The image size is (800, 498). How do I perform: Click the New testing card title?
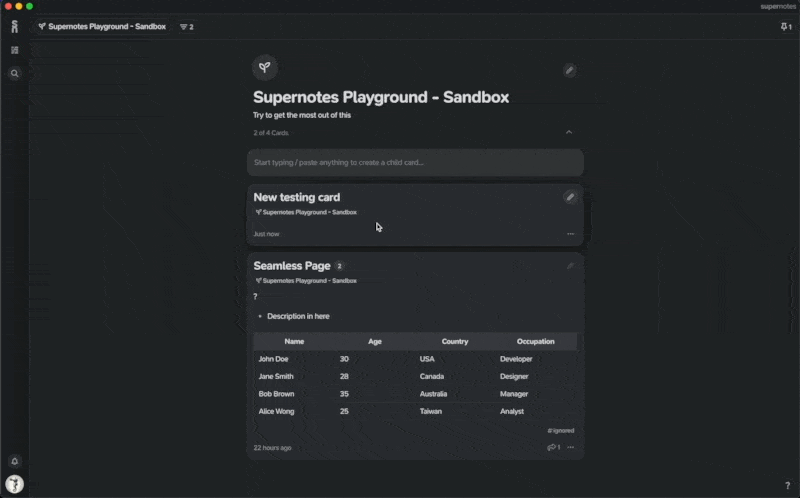tap(296, 197)
